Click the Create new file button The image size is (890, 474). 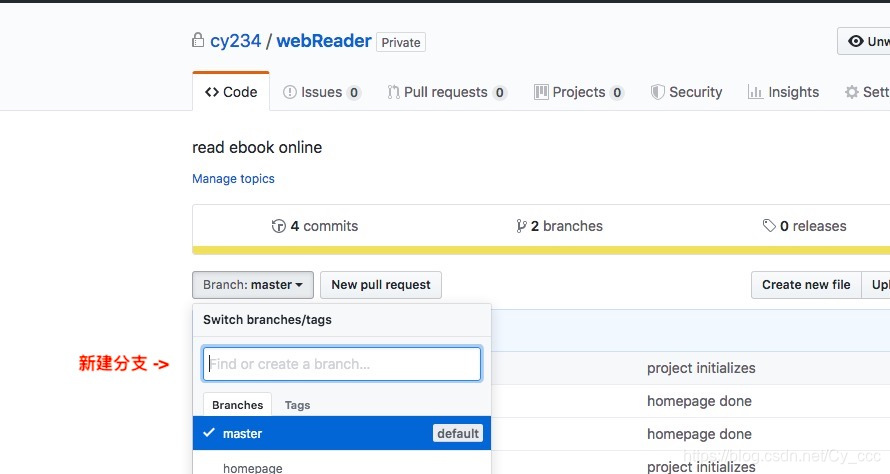(806, 285)
